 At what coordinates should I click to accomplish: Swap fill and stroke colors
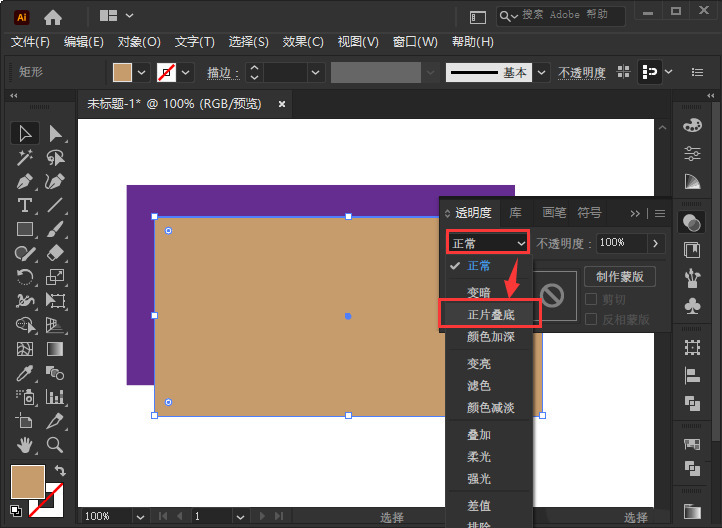(60, 470)
